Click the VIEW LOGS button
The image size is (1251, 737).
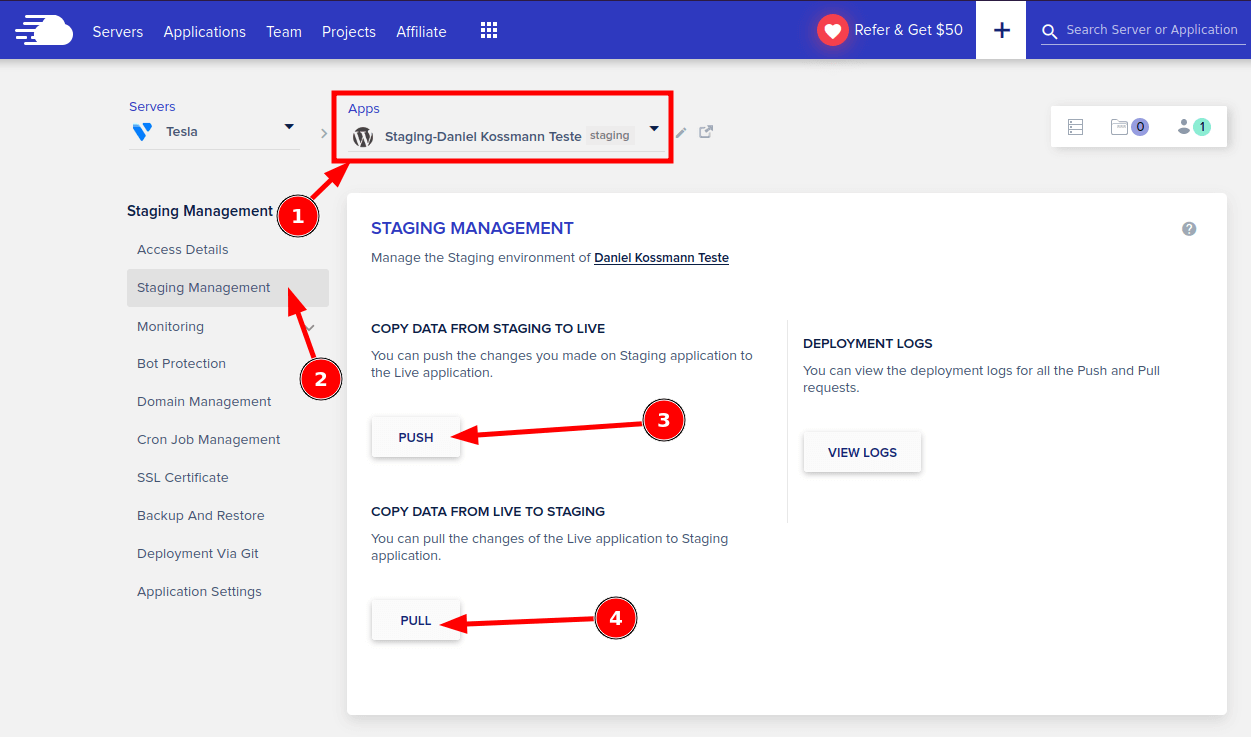point(862,452)
